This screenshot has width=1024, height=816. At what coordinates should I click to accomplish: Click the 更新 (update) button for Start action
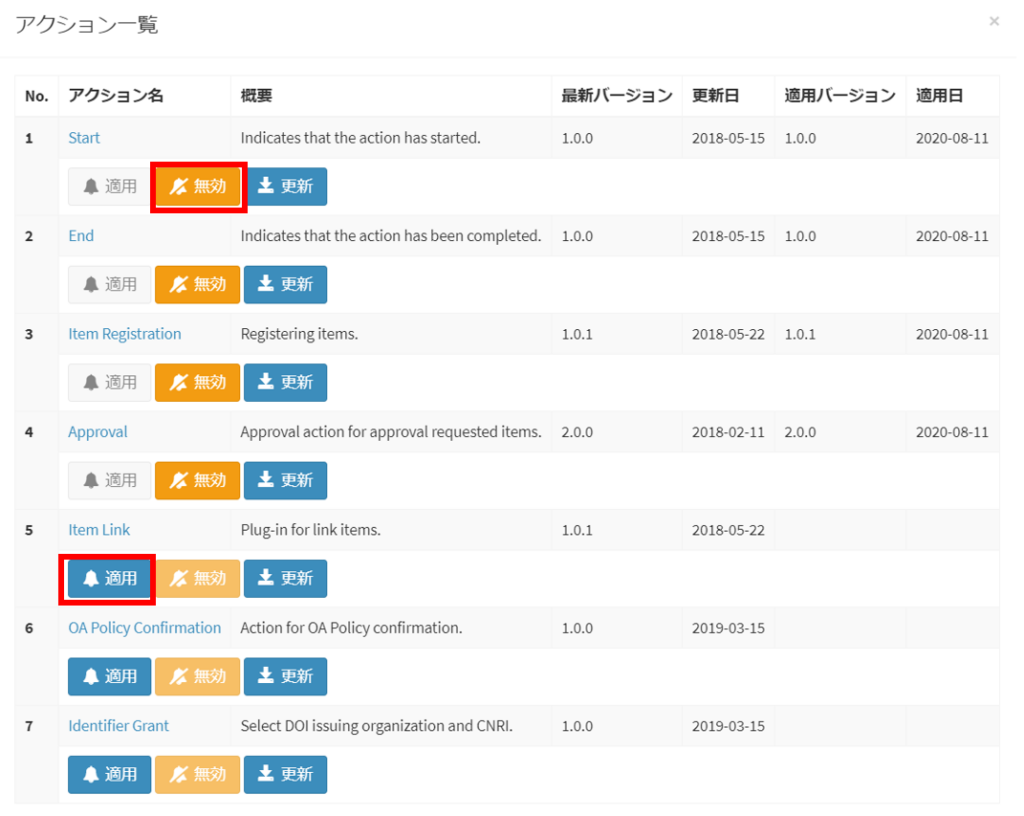point(286,187)
